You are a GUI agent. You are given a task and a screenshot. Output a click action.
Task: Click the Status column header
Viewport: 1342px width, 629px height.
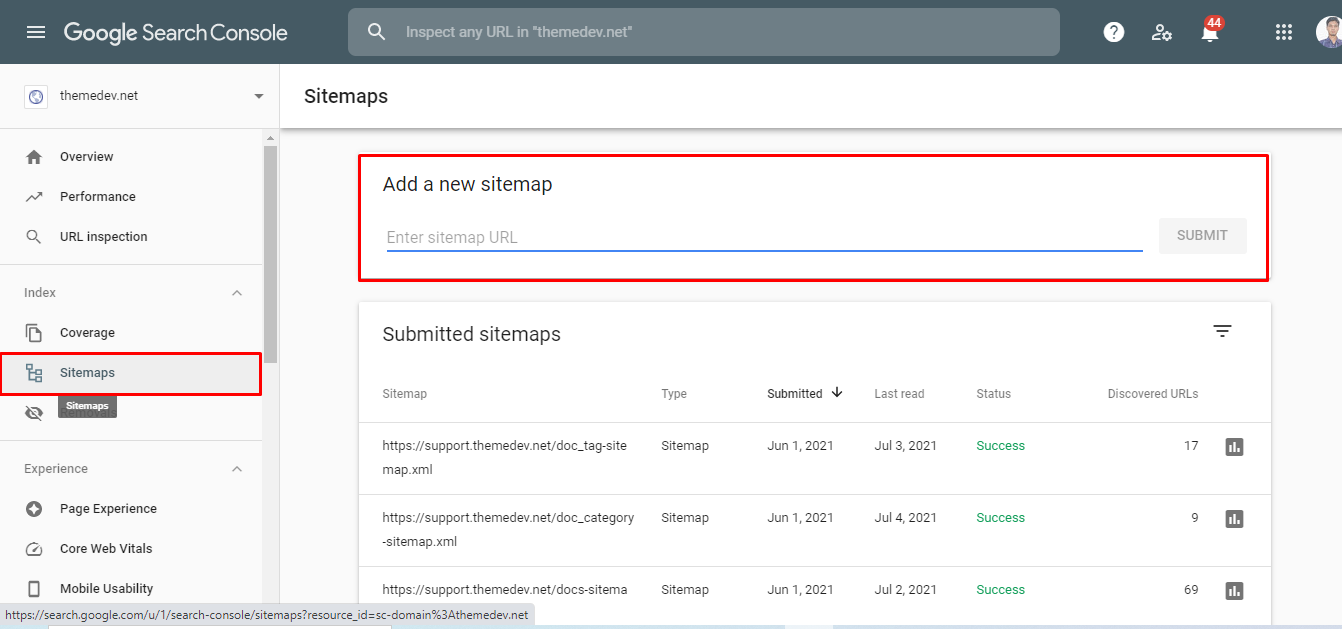pyautogui.click(x=994, y=394)
